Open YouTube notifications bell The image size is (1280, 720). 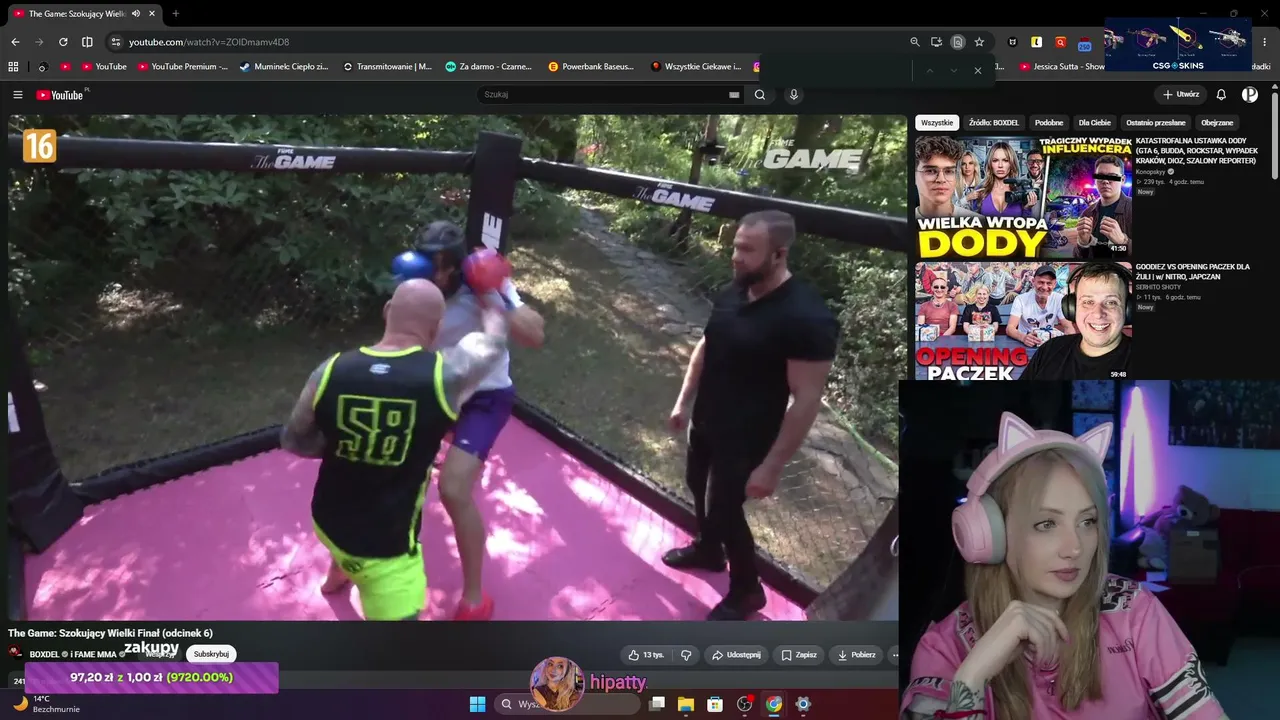pyautogui.click(x=1221, y=95)
